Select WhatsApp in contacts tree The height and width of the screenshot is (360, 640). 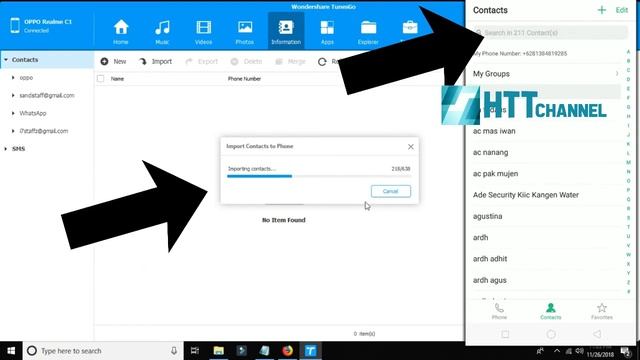pos(33,113)
